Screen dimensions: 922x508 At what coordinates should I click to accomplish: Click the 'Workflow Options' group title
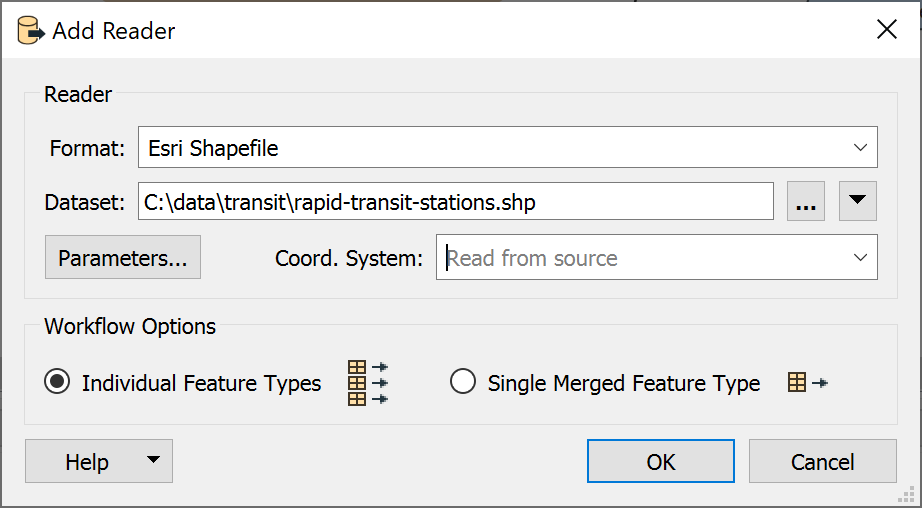[130, 326]
